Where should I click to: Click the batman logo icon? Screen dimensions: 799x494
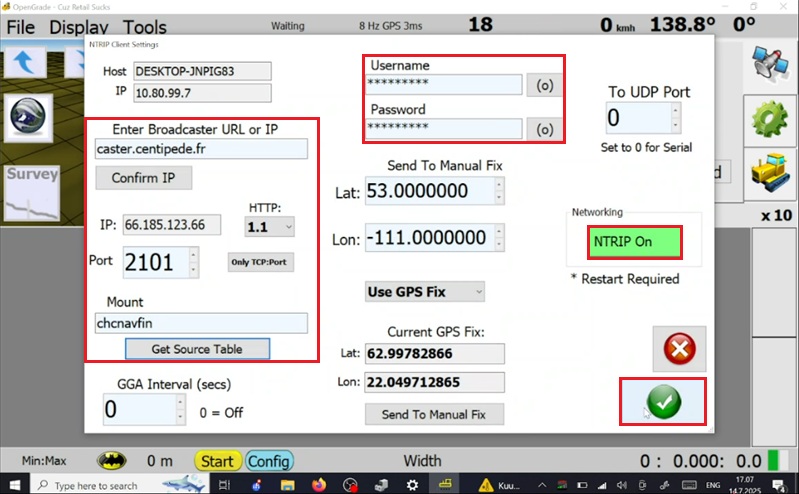click(x=111, y=461)
